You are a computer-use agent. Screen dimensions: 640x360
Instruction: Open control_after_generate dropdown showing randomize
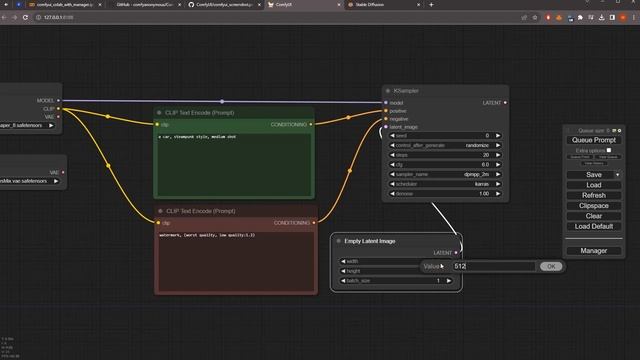(x=445, y=145)
